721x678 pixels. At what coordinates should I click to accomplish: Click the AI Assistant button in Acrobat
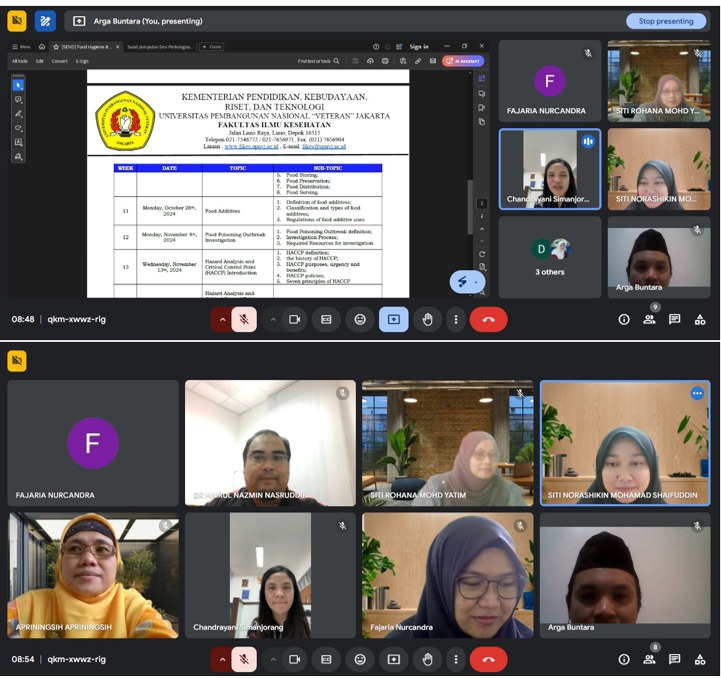point(463,61)
